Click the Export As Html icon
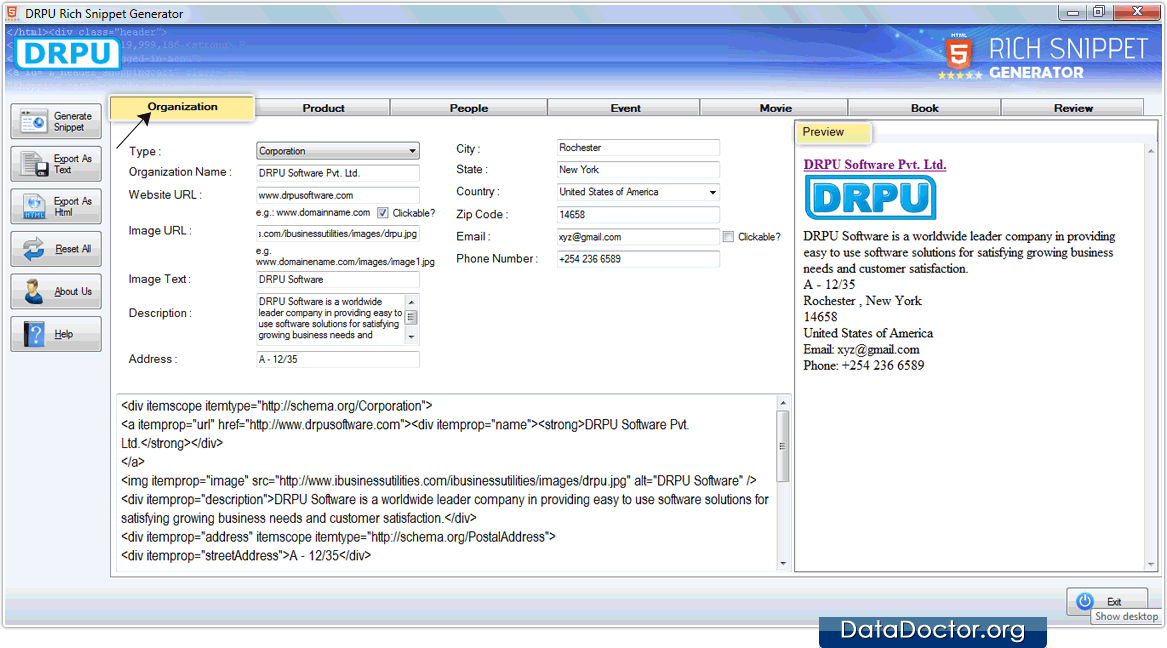The width and height of the screenshot is (1167, 648). pos(34,206)
